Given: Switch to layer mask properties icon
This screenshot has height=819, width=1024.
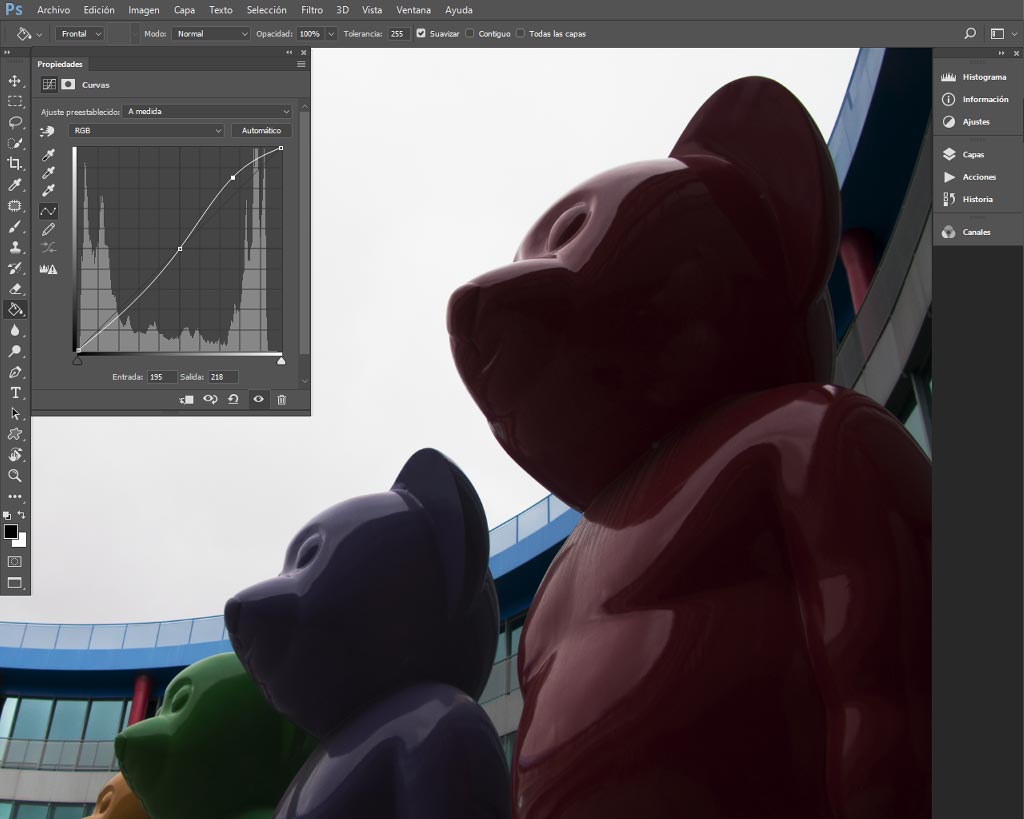Looking at the screenshot, I should point(68,84).
